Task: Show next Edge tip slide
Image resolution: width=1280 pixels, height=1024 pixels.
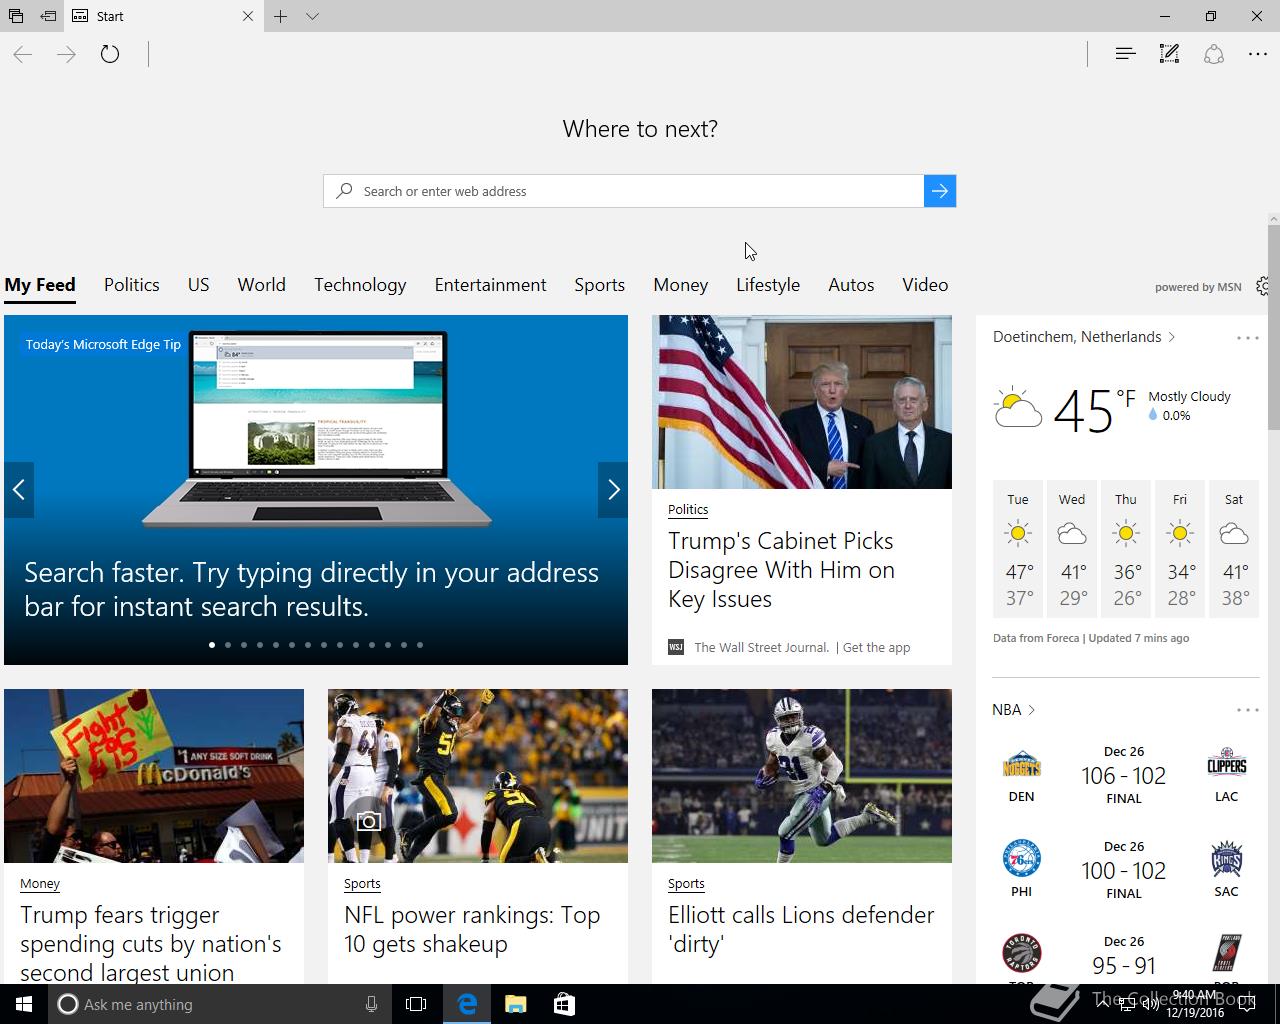Action: (613, 489)
